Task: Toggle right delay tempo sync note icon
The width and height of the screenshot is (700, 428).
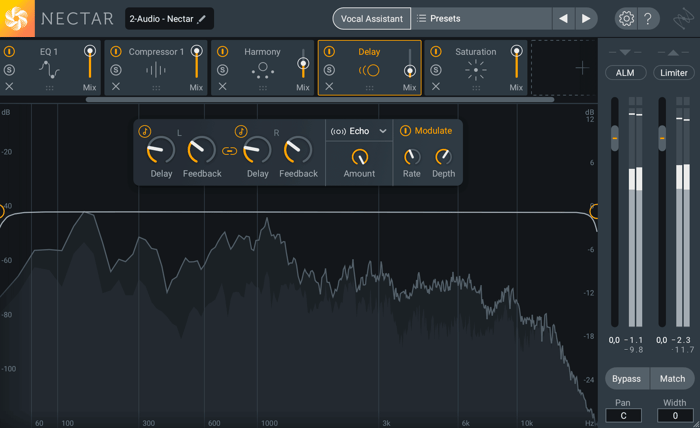Action: pos(241,131)
